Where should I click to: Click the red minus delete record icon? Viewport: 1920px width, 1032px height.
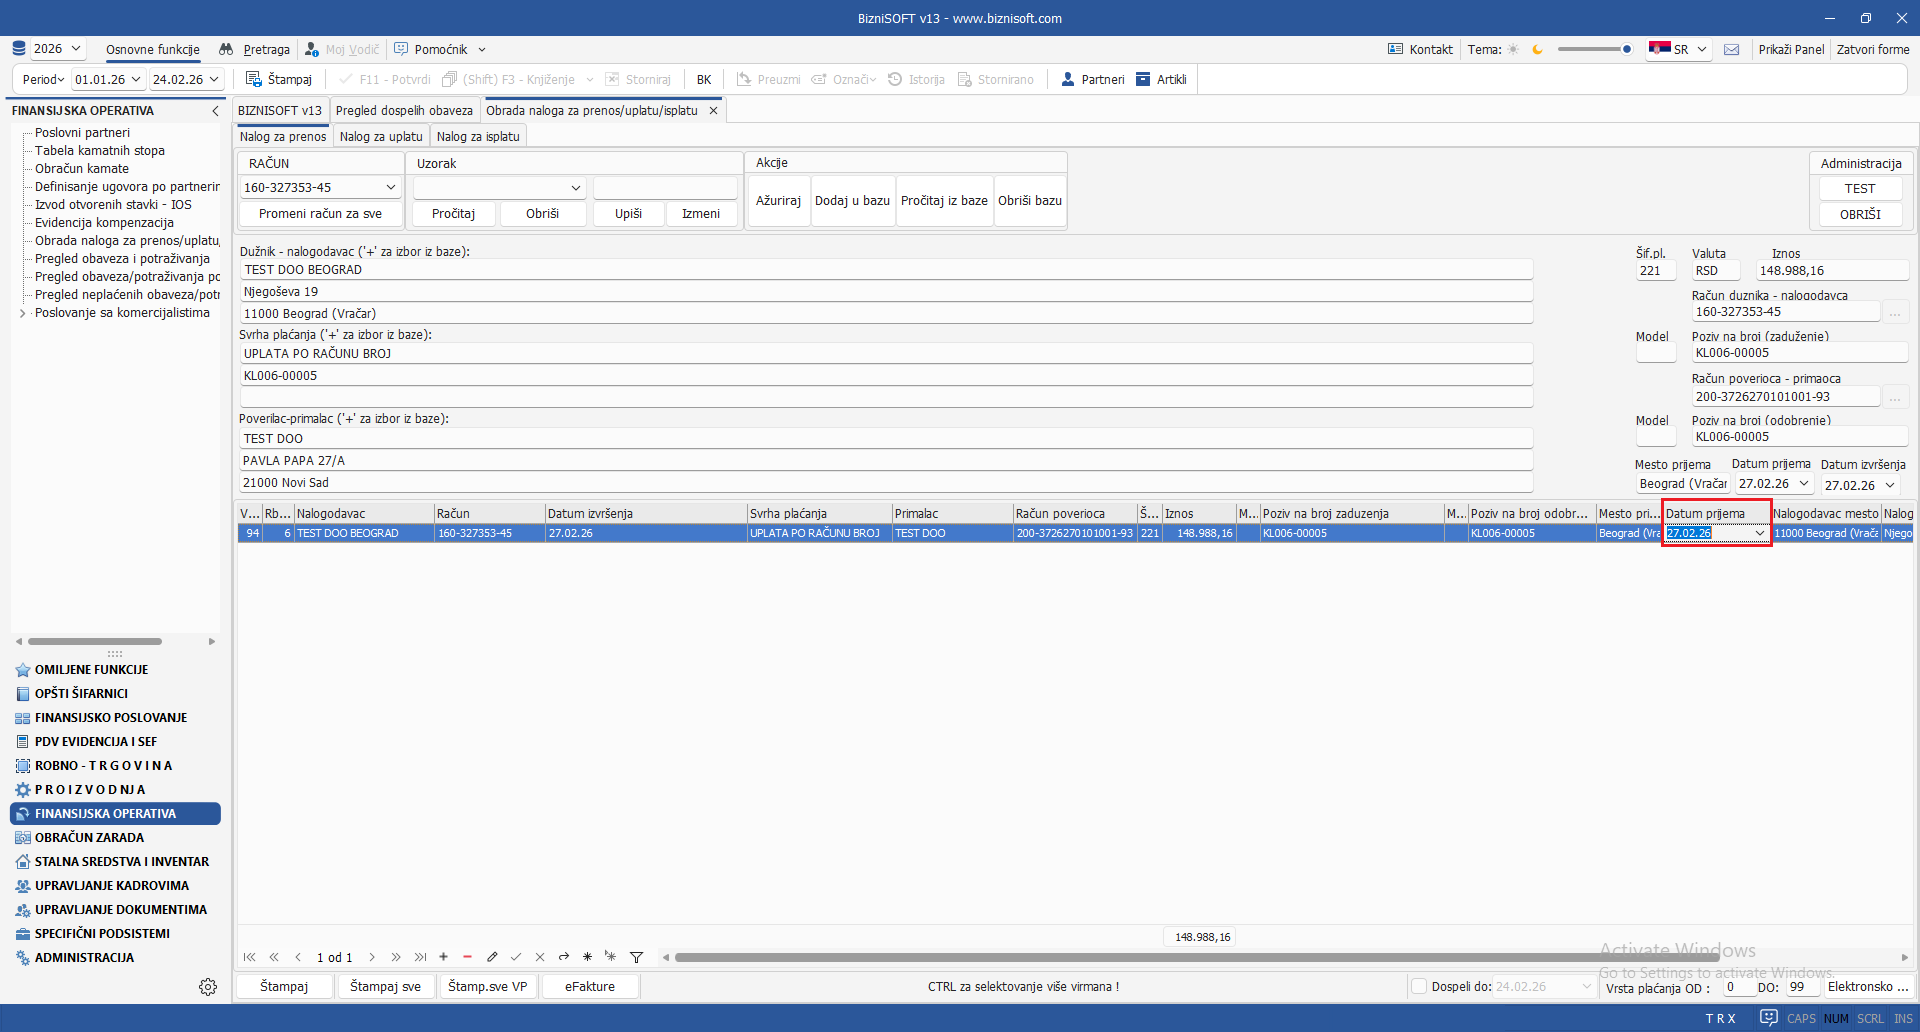coord(467,957)
